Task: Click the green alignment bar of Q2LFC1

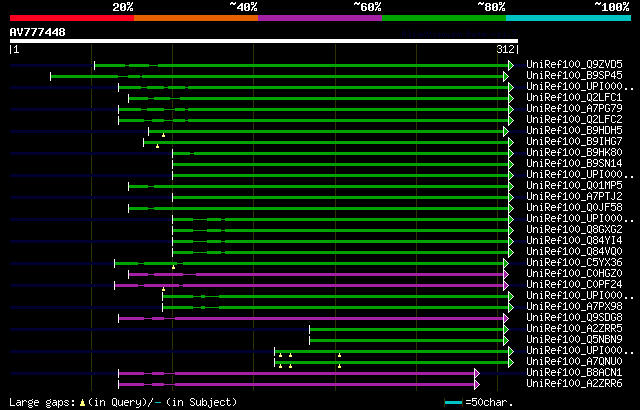Action: 318,98
